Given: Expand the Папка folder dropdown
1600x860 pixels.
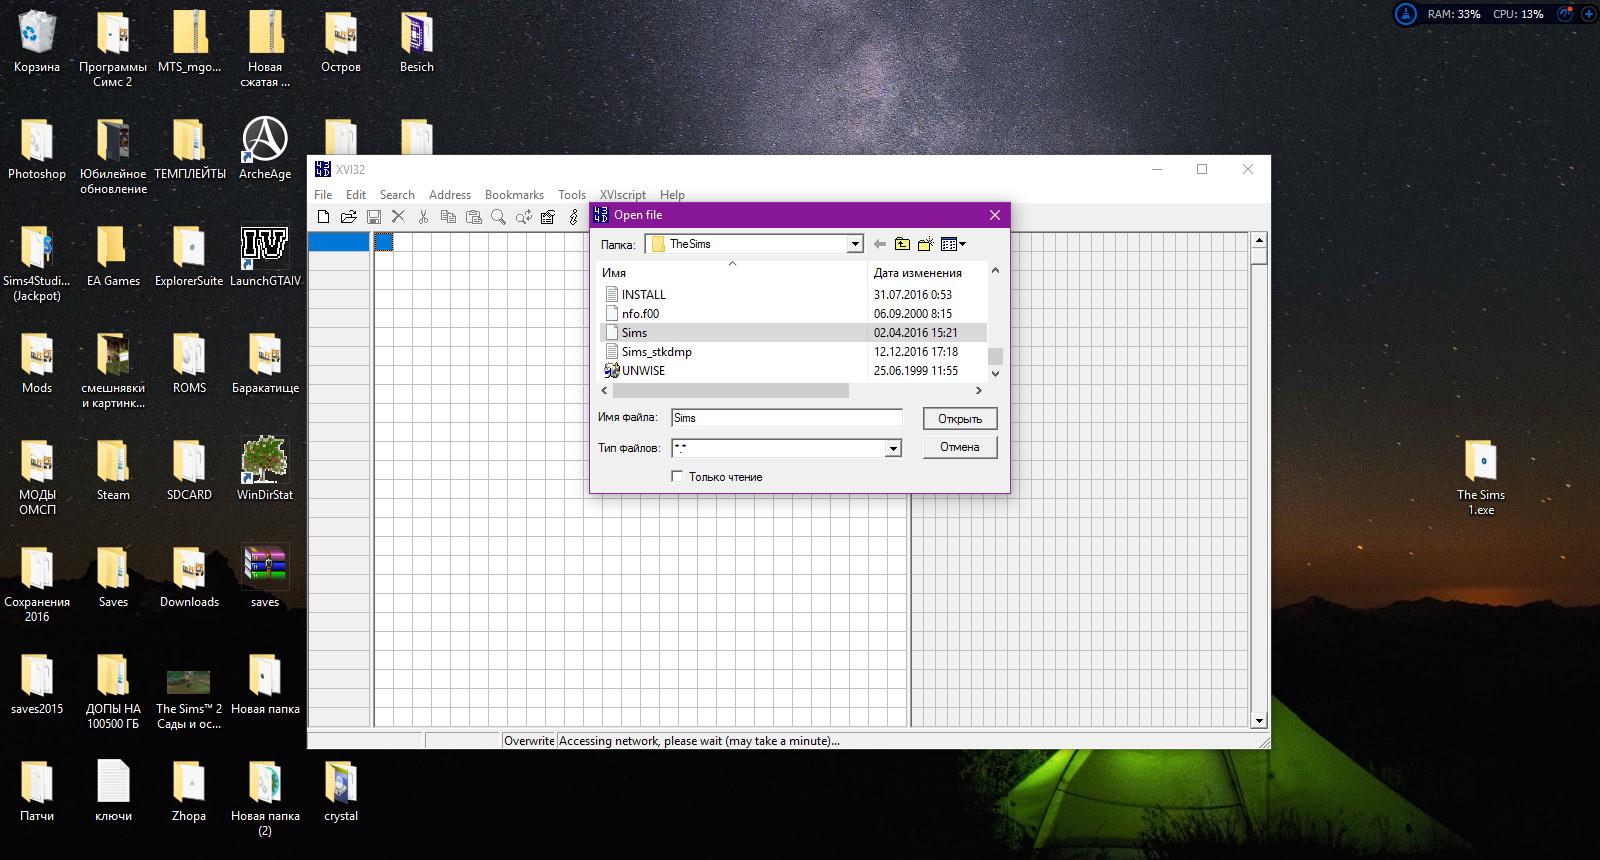Looking at the screenshot, I should point(855,244).
